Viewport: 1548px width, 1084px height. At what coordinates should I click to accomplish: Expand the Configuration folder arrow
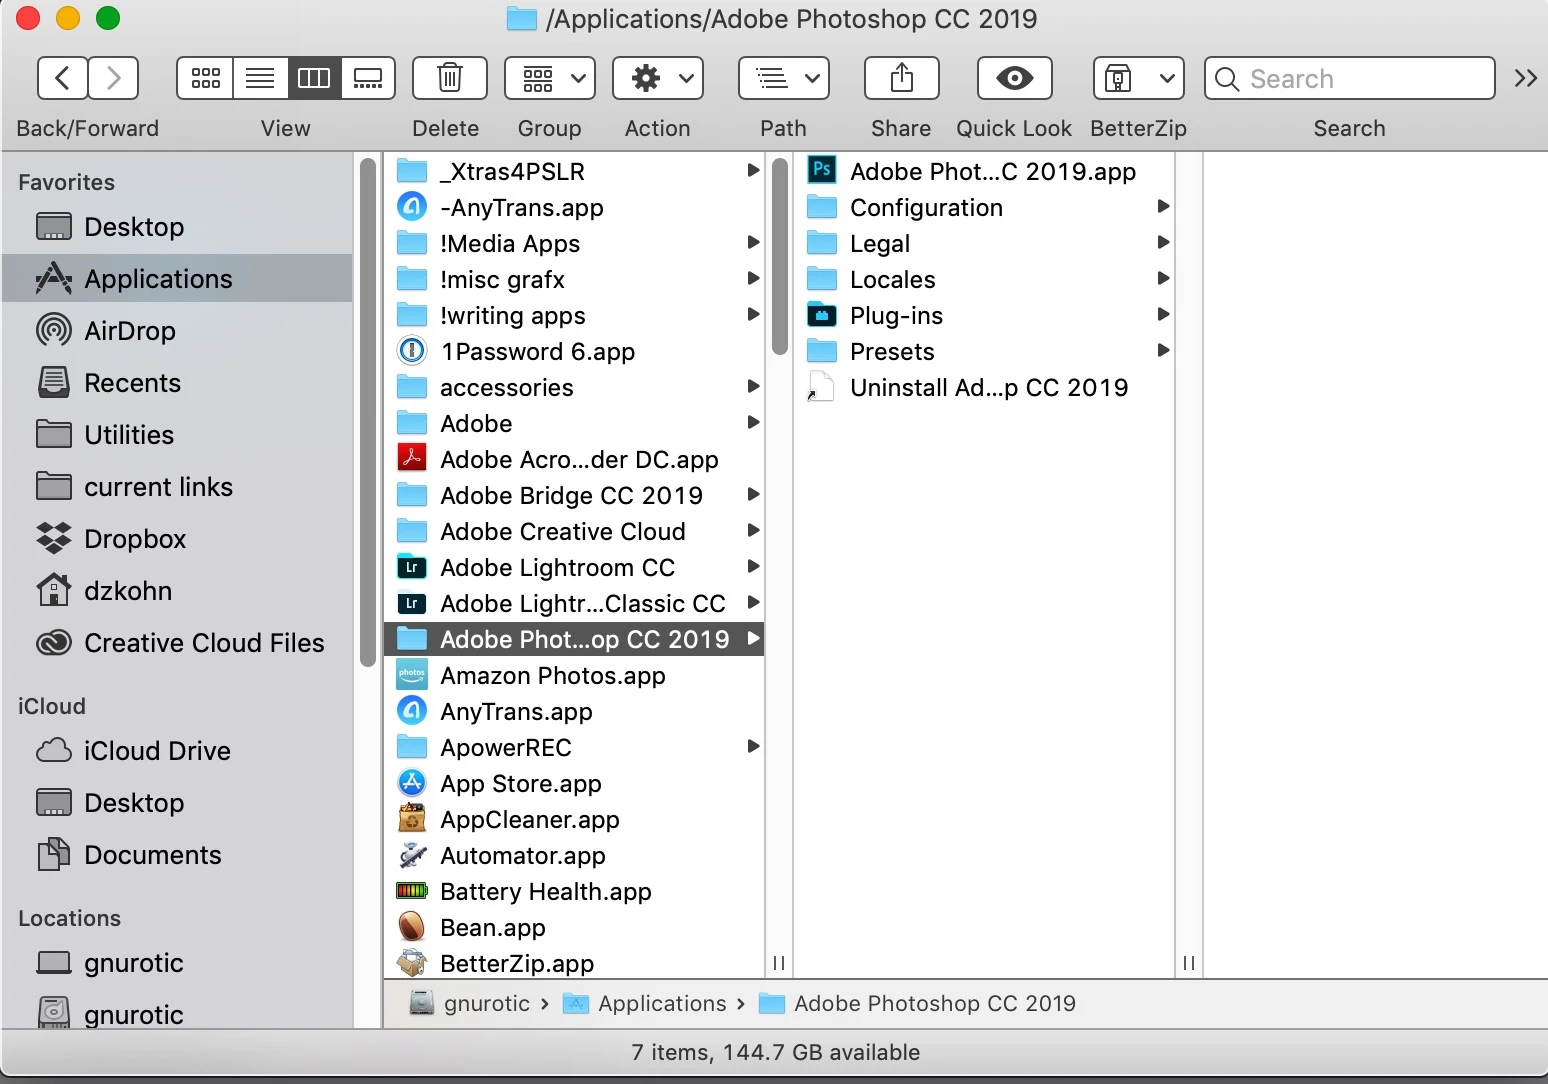click(1163, 207)
